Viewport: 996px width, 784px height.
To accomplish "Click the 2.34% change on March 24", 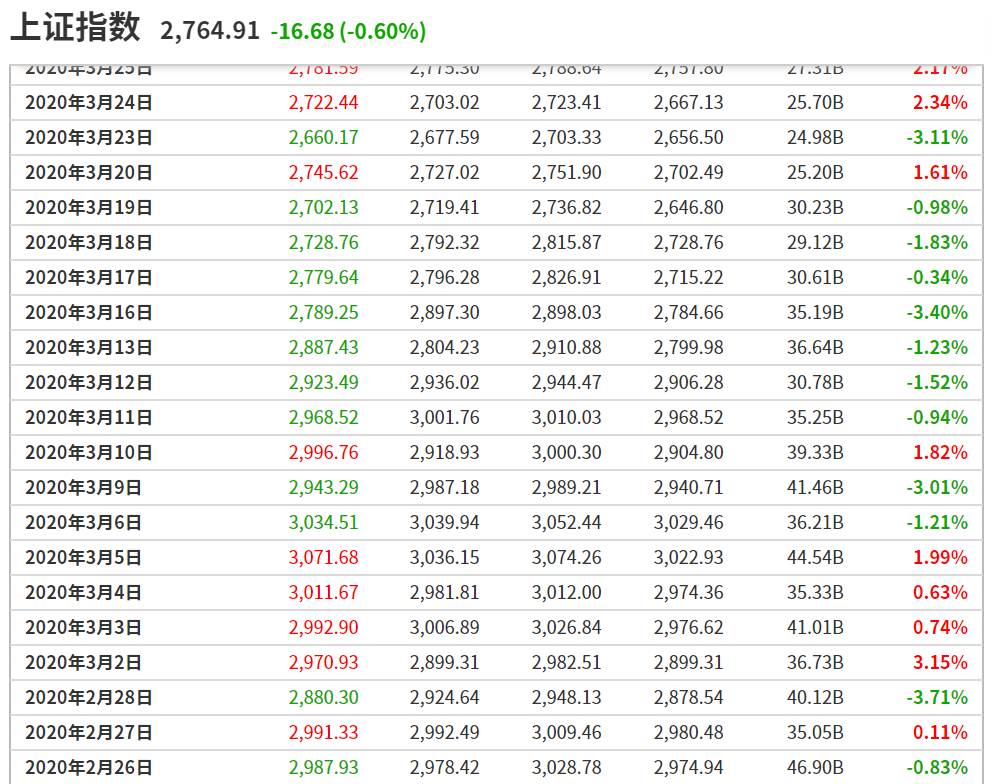I will tap(940, 102).
